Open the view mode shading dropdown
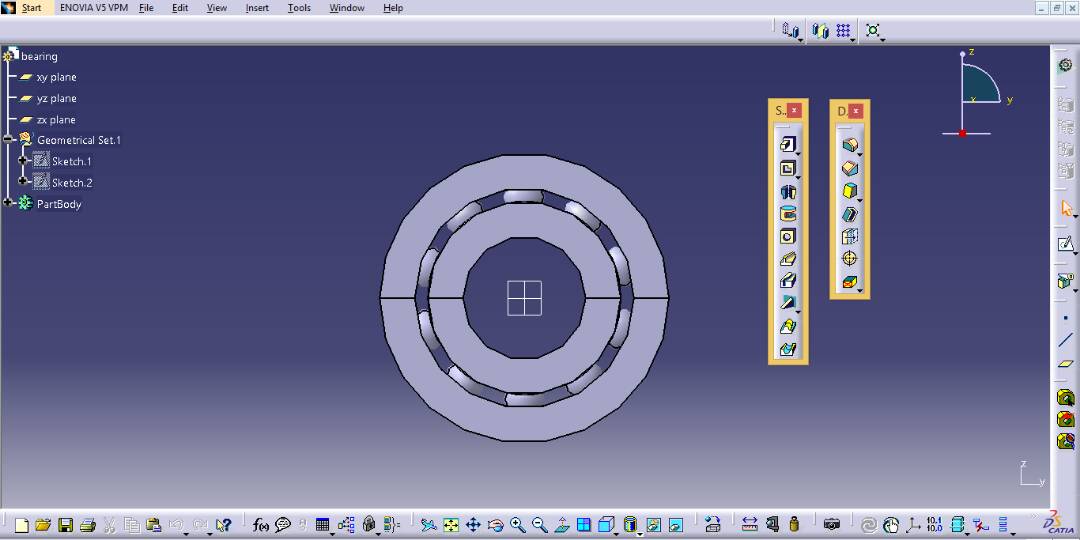 640,533
